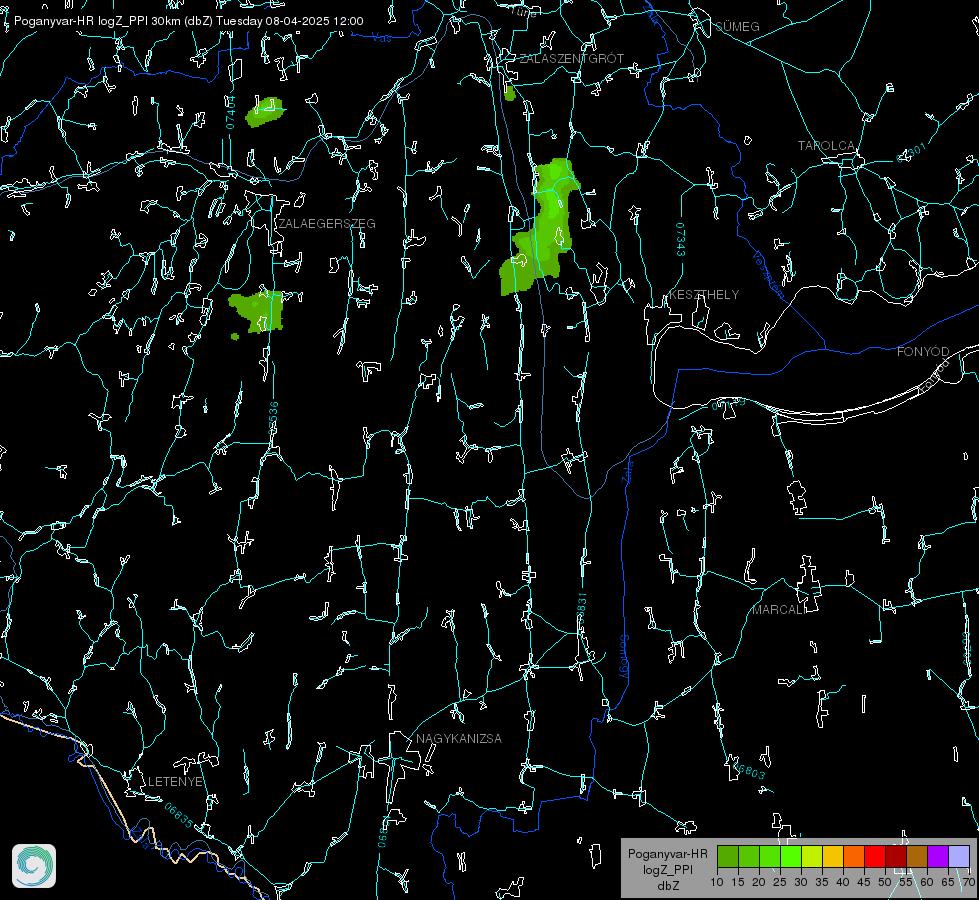The width and height of the screenshot is (979, 900).
Task: Select the 25-30 dBZ bright green swatch
Action: (791, 856)
